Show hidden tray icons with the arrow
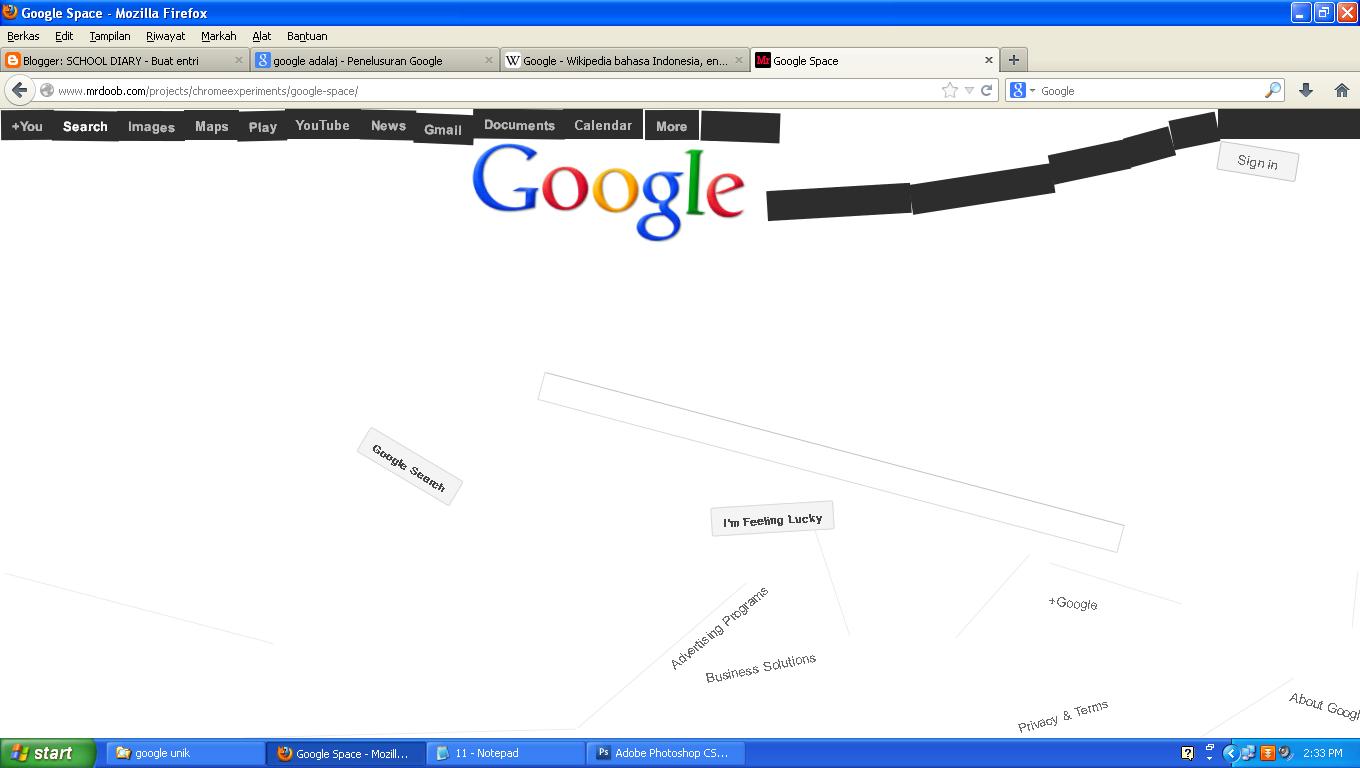This screenshot has height=768, width=1360. point(1231,753)
